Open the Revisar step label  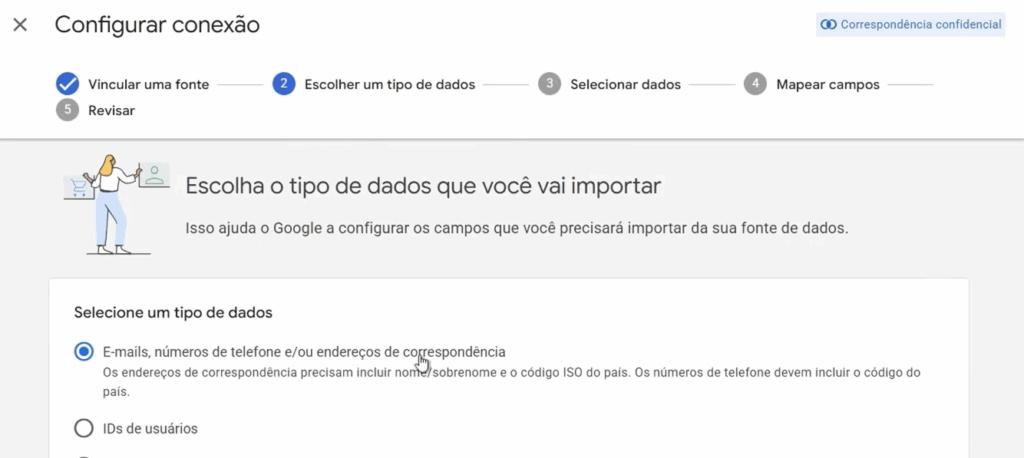111,110
